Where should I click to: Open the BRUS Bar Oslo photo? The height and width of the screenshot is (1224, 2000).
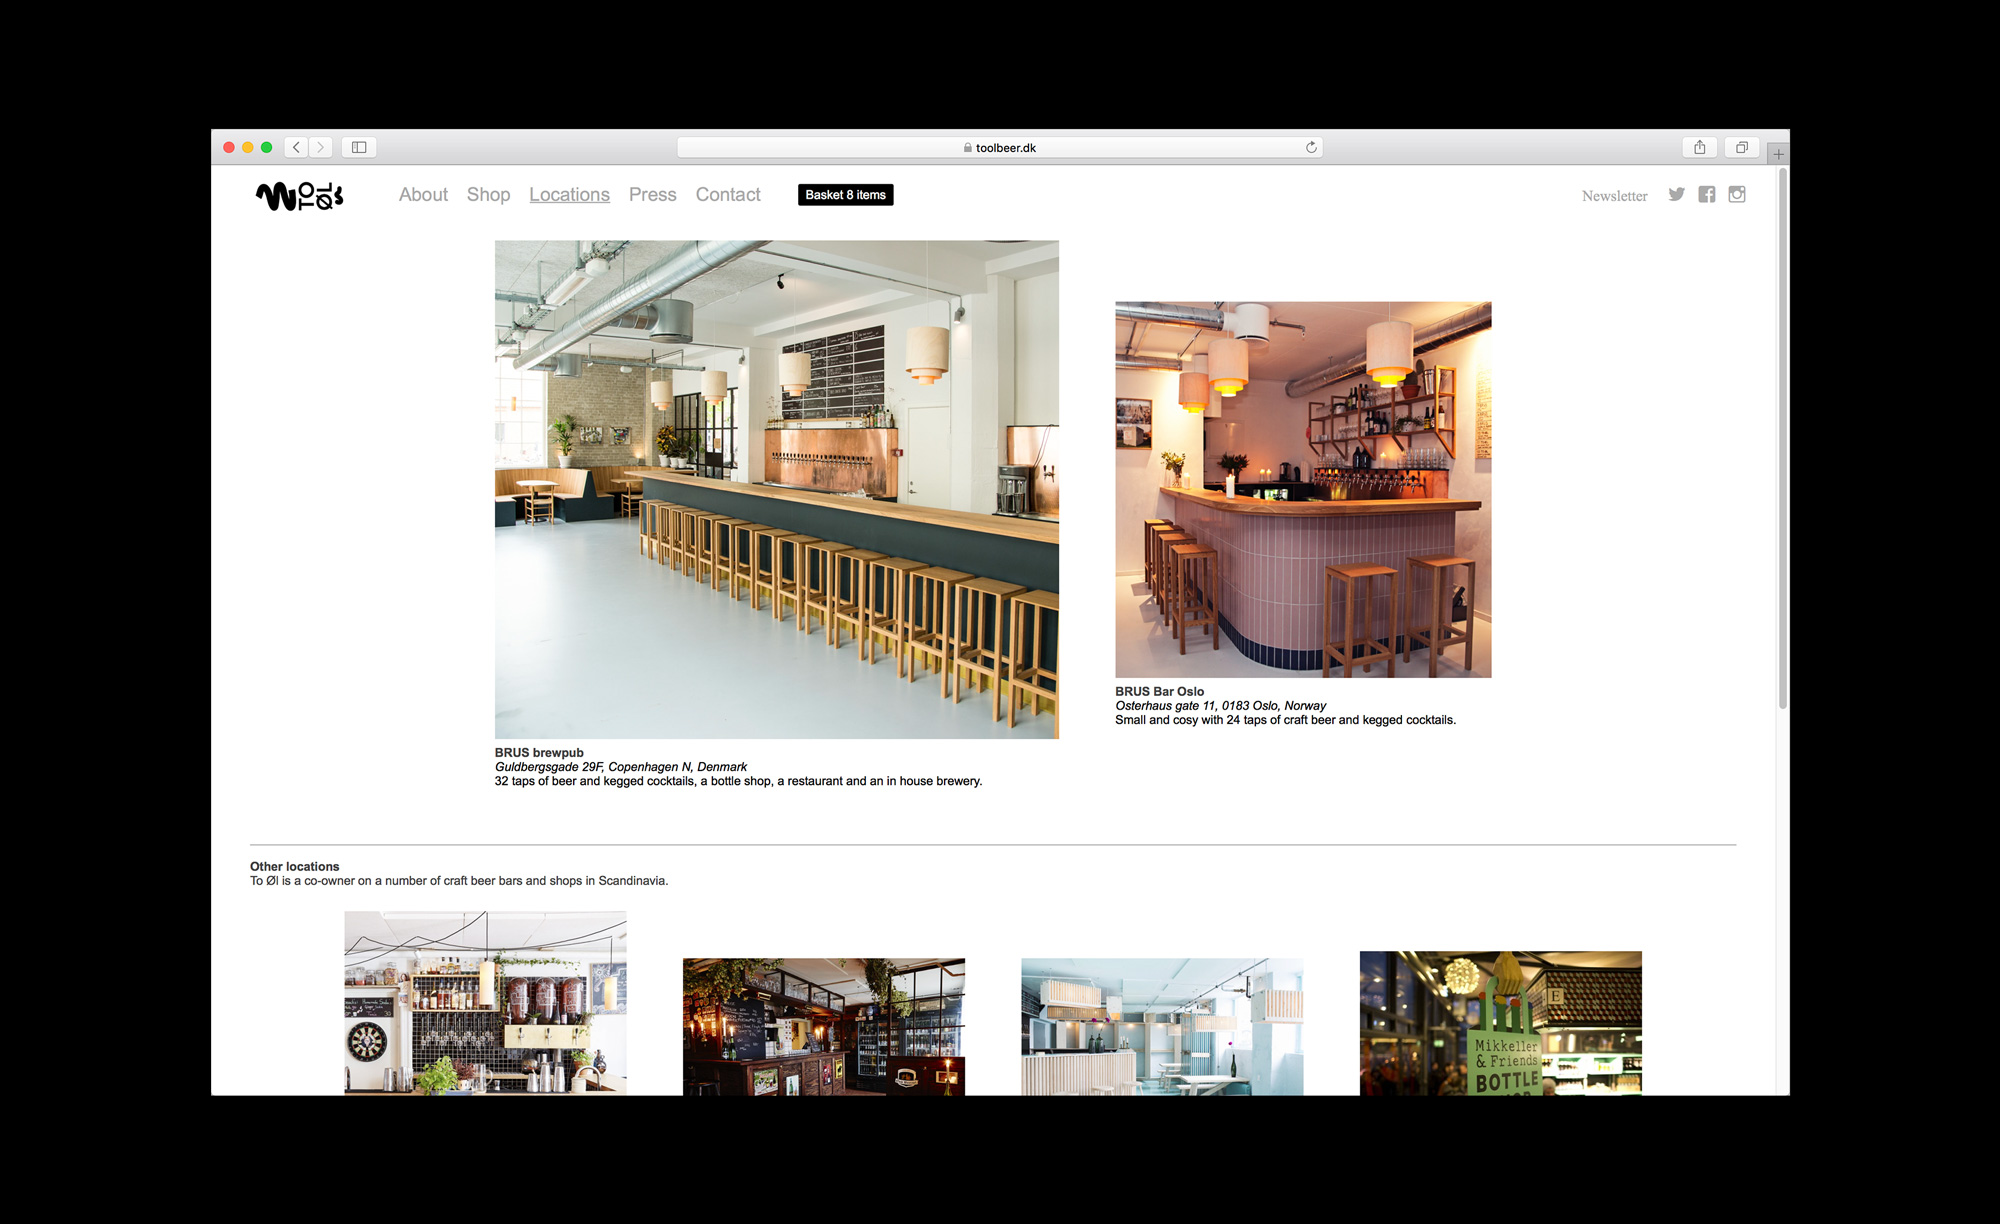coord(1303,490)
